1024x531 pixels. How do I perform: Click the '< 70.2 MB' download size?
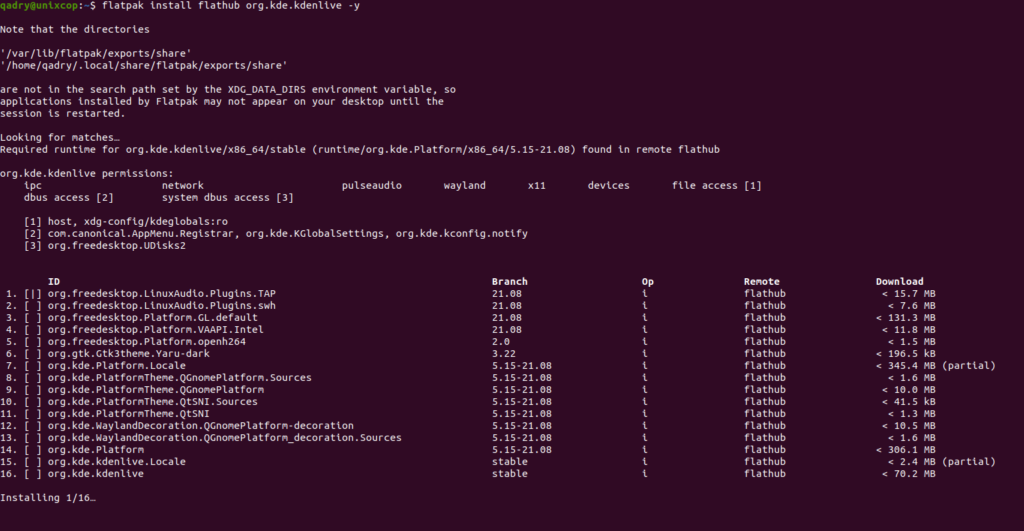click(x=908, y=474)
